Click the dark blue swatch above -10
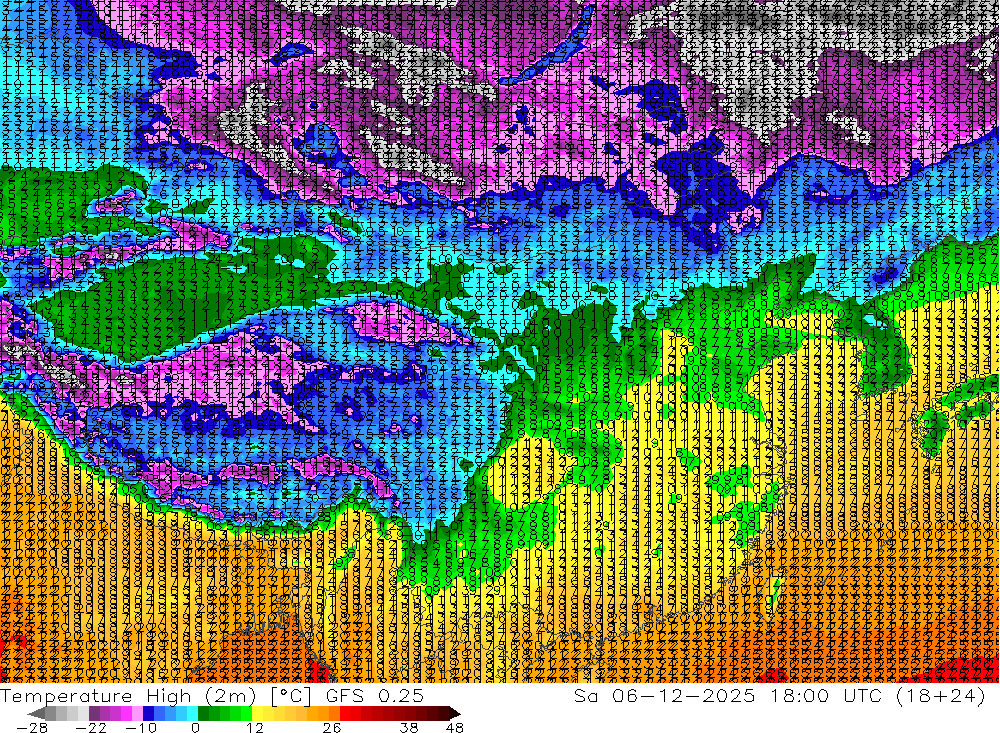Screen dimensions: 1000x733 click(148, 714)
